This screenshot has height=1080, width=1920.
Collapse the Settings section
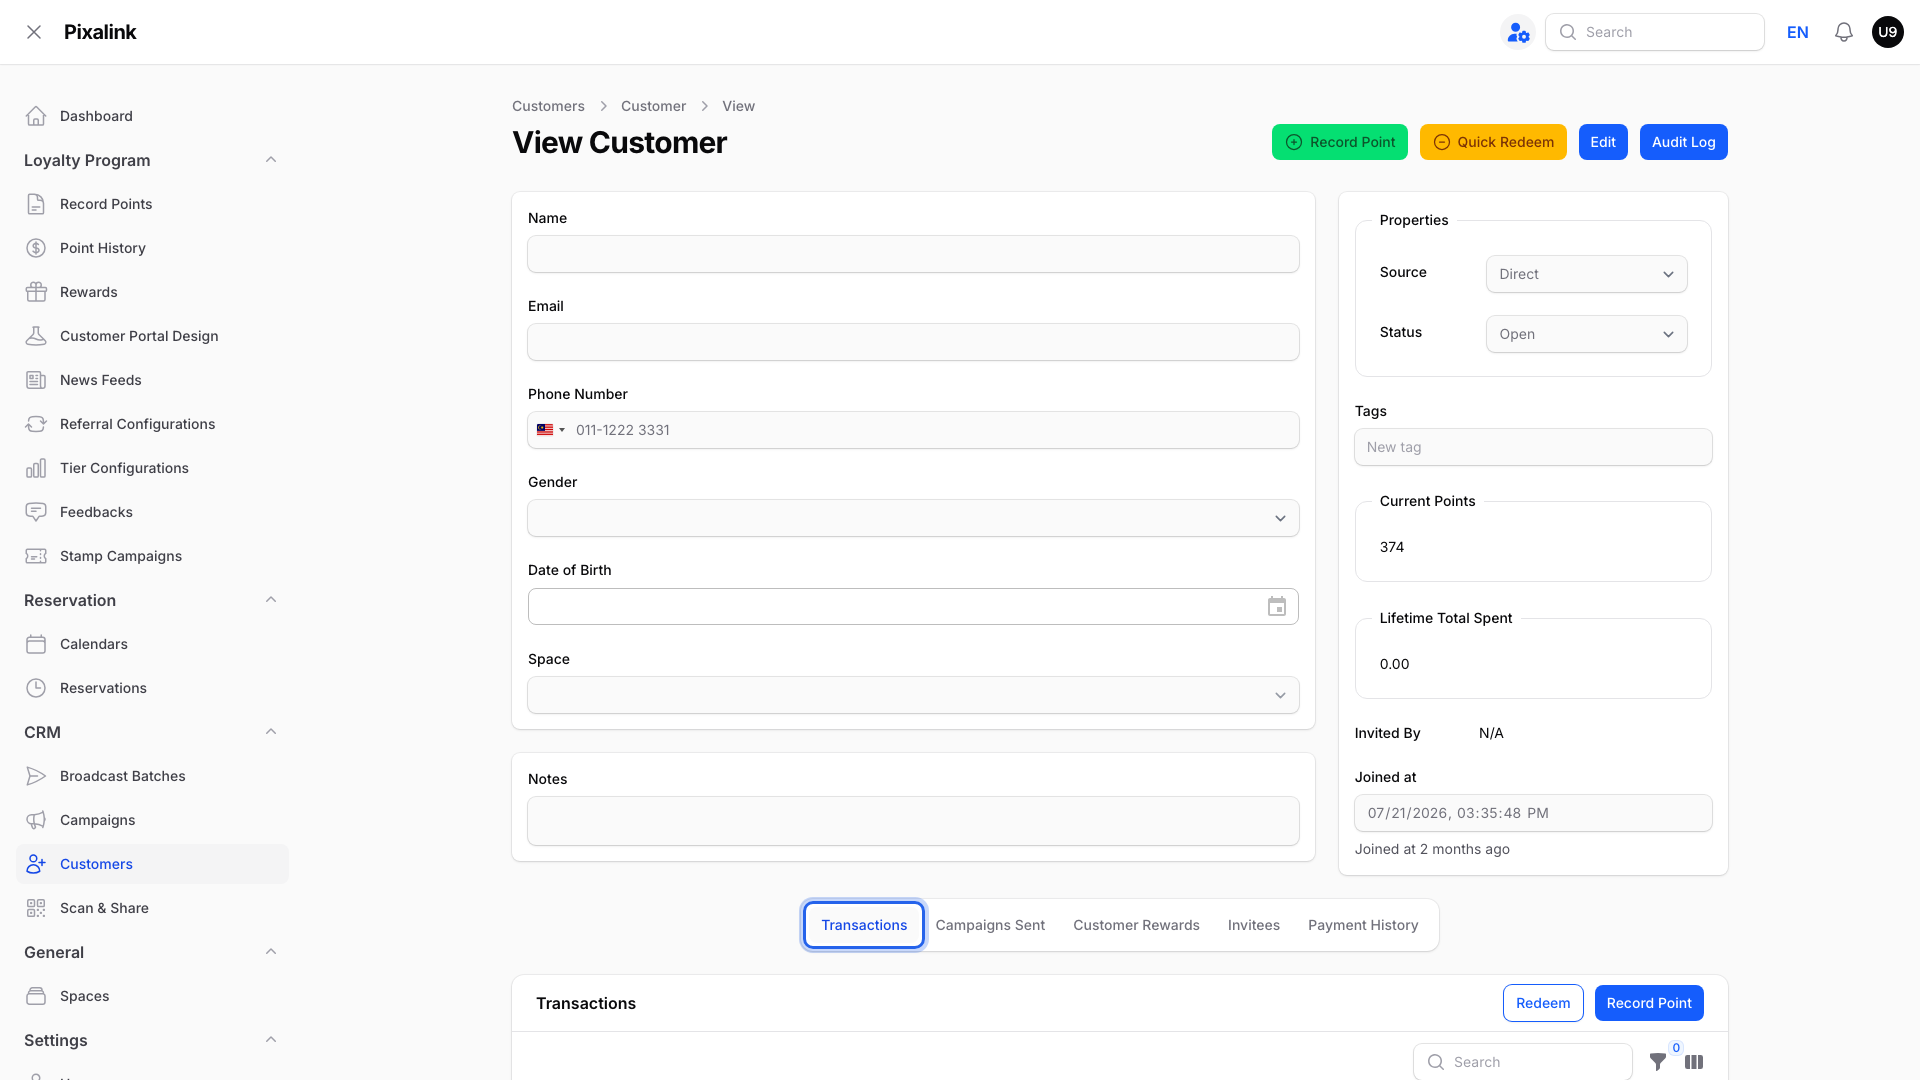pos(271,1040)
